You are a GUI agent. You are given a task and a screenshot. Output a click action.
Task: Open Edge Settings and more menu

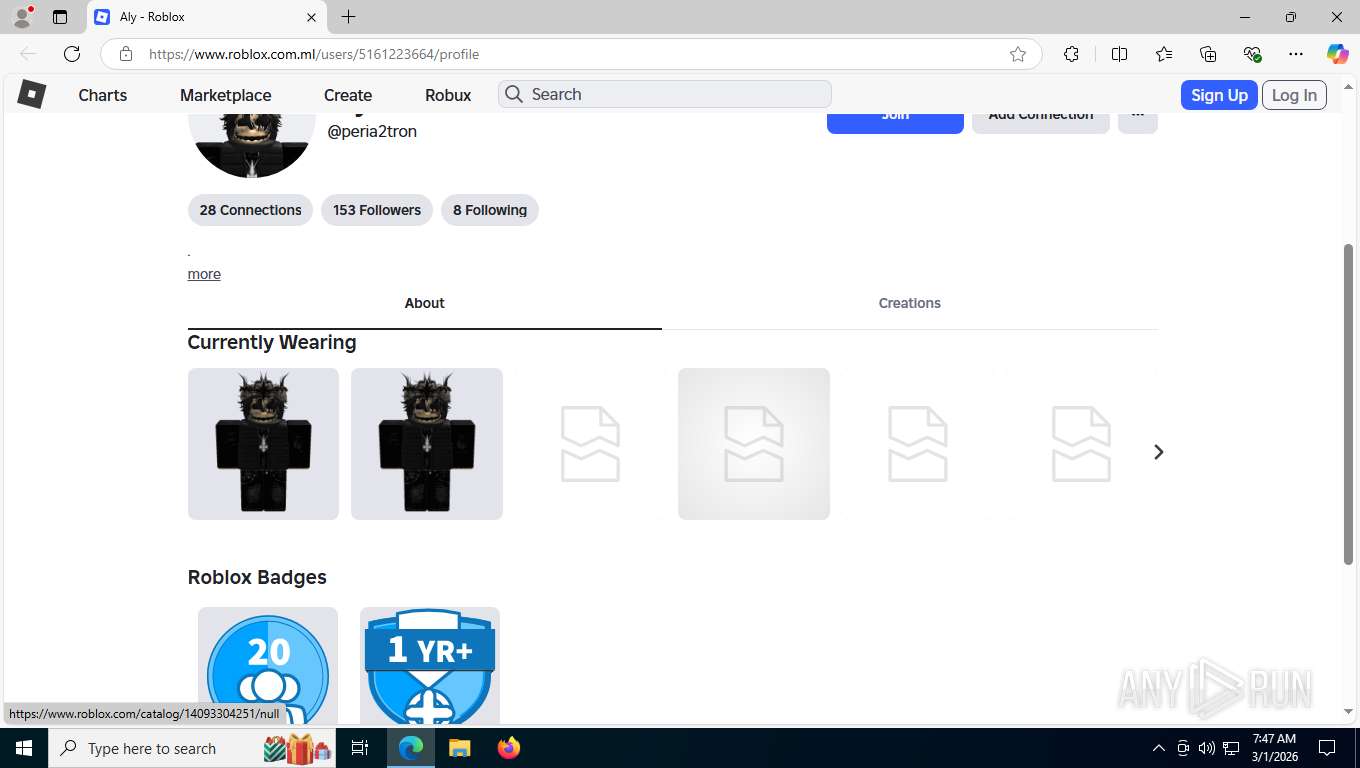[x=1296, y=54]
